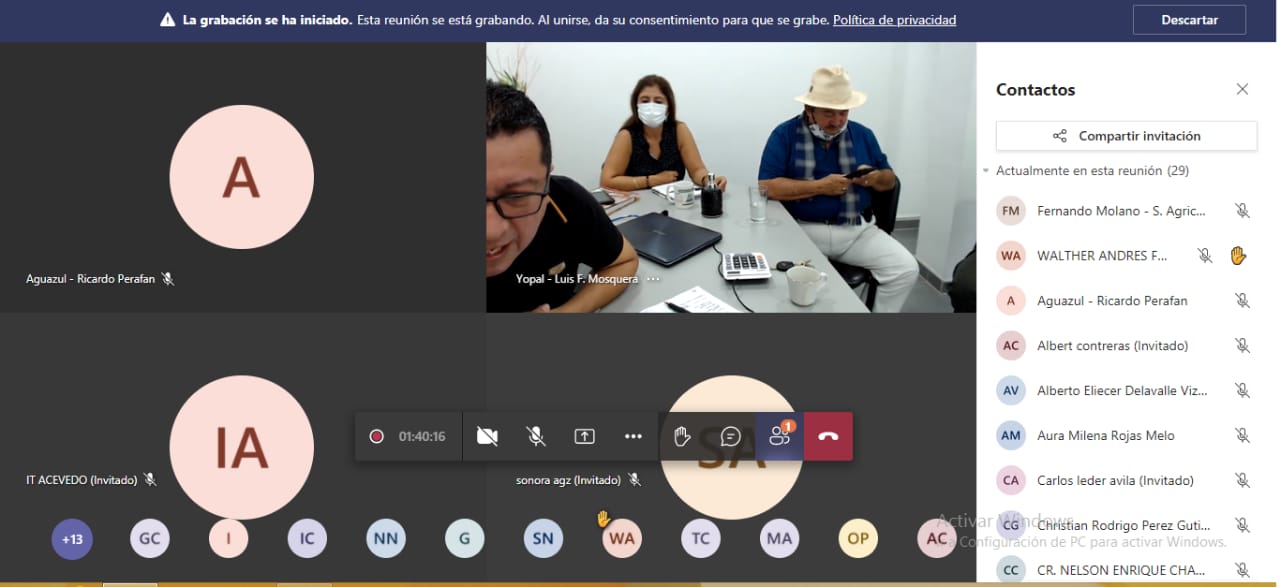Open more options for Yopal - Luis F. Mosquera

(x=653, y=279)
